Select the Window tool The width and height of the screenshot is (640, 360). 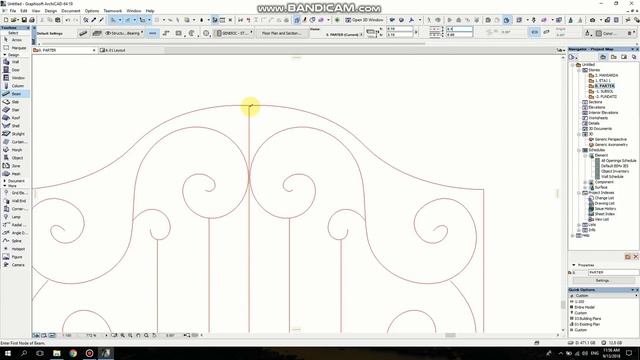15,78
